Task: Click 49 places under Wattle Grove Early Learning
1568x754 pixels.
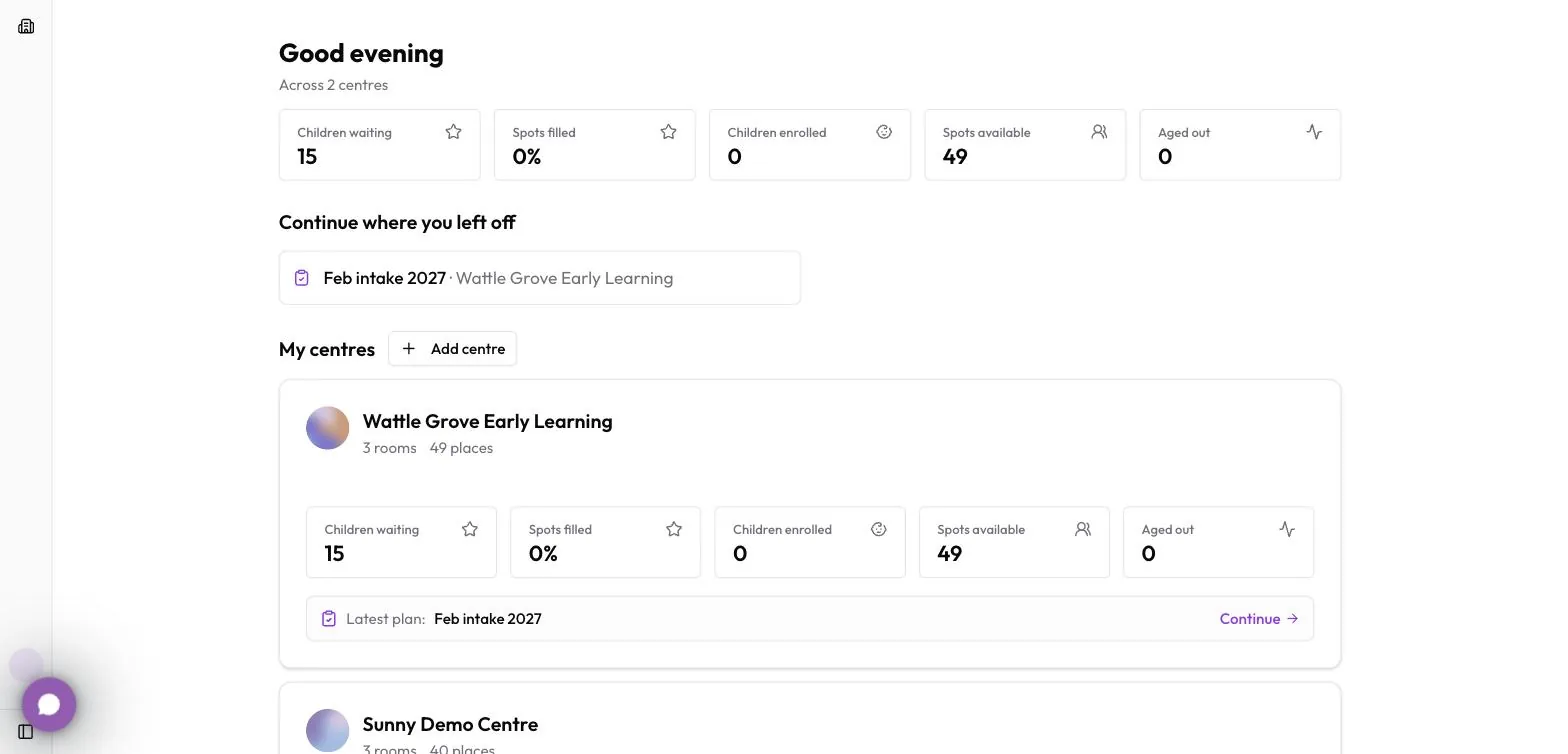Action: (x=461, y=448)
